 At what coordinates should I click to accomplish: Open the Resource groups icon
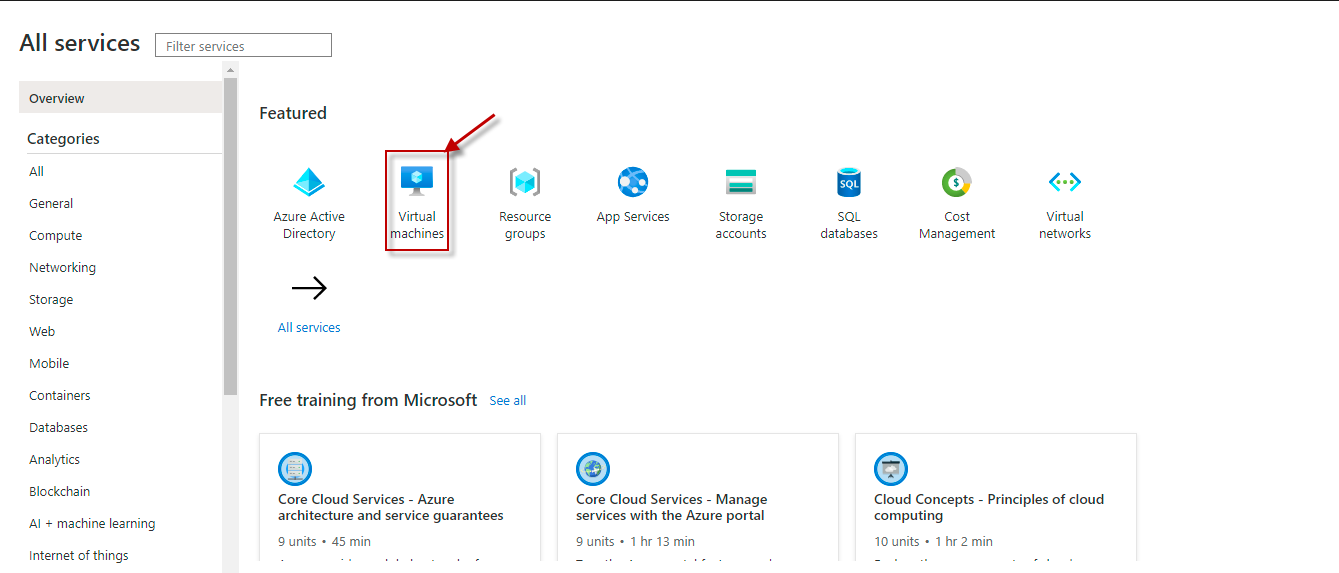[525, 182]
